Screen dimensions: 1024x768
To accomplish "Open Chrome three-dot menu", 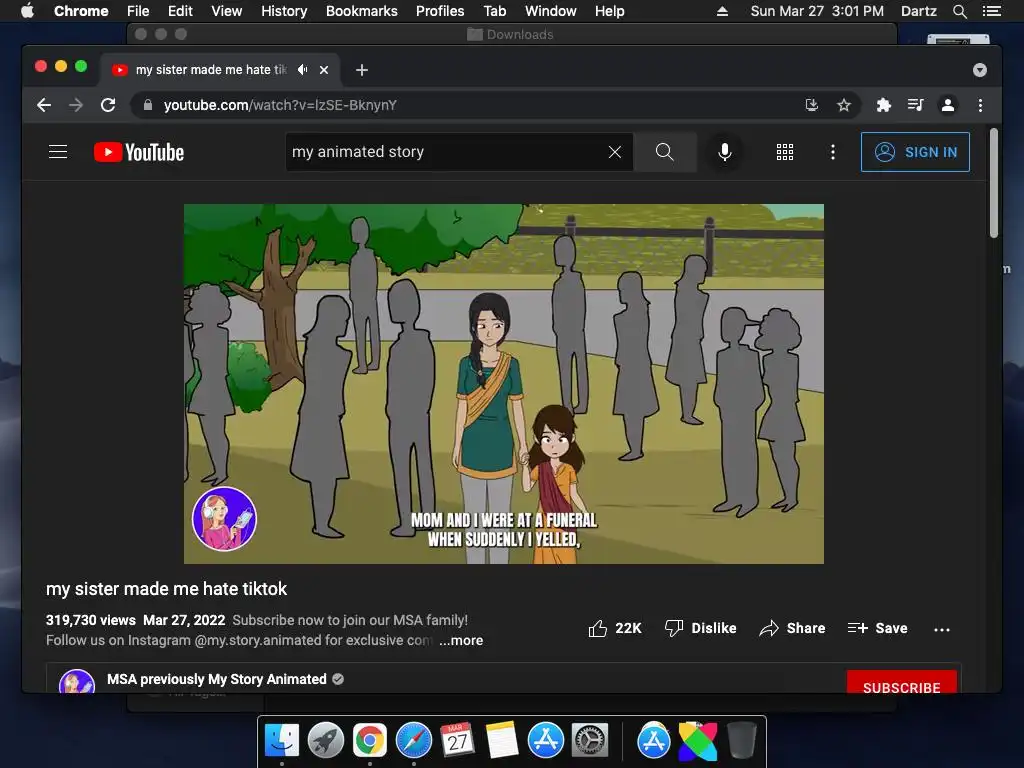I will (980, 105).
